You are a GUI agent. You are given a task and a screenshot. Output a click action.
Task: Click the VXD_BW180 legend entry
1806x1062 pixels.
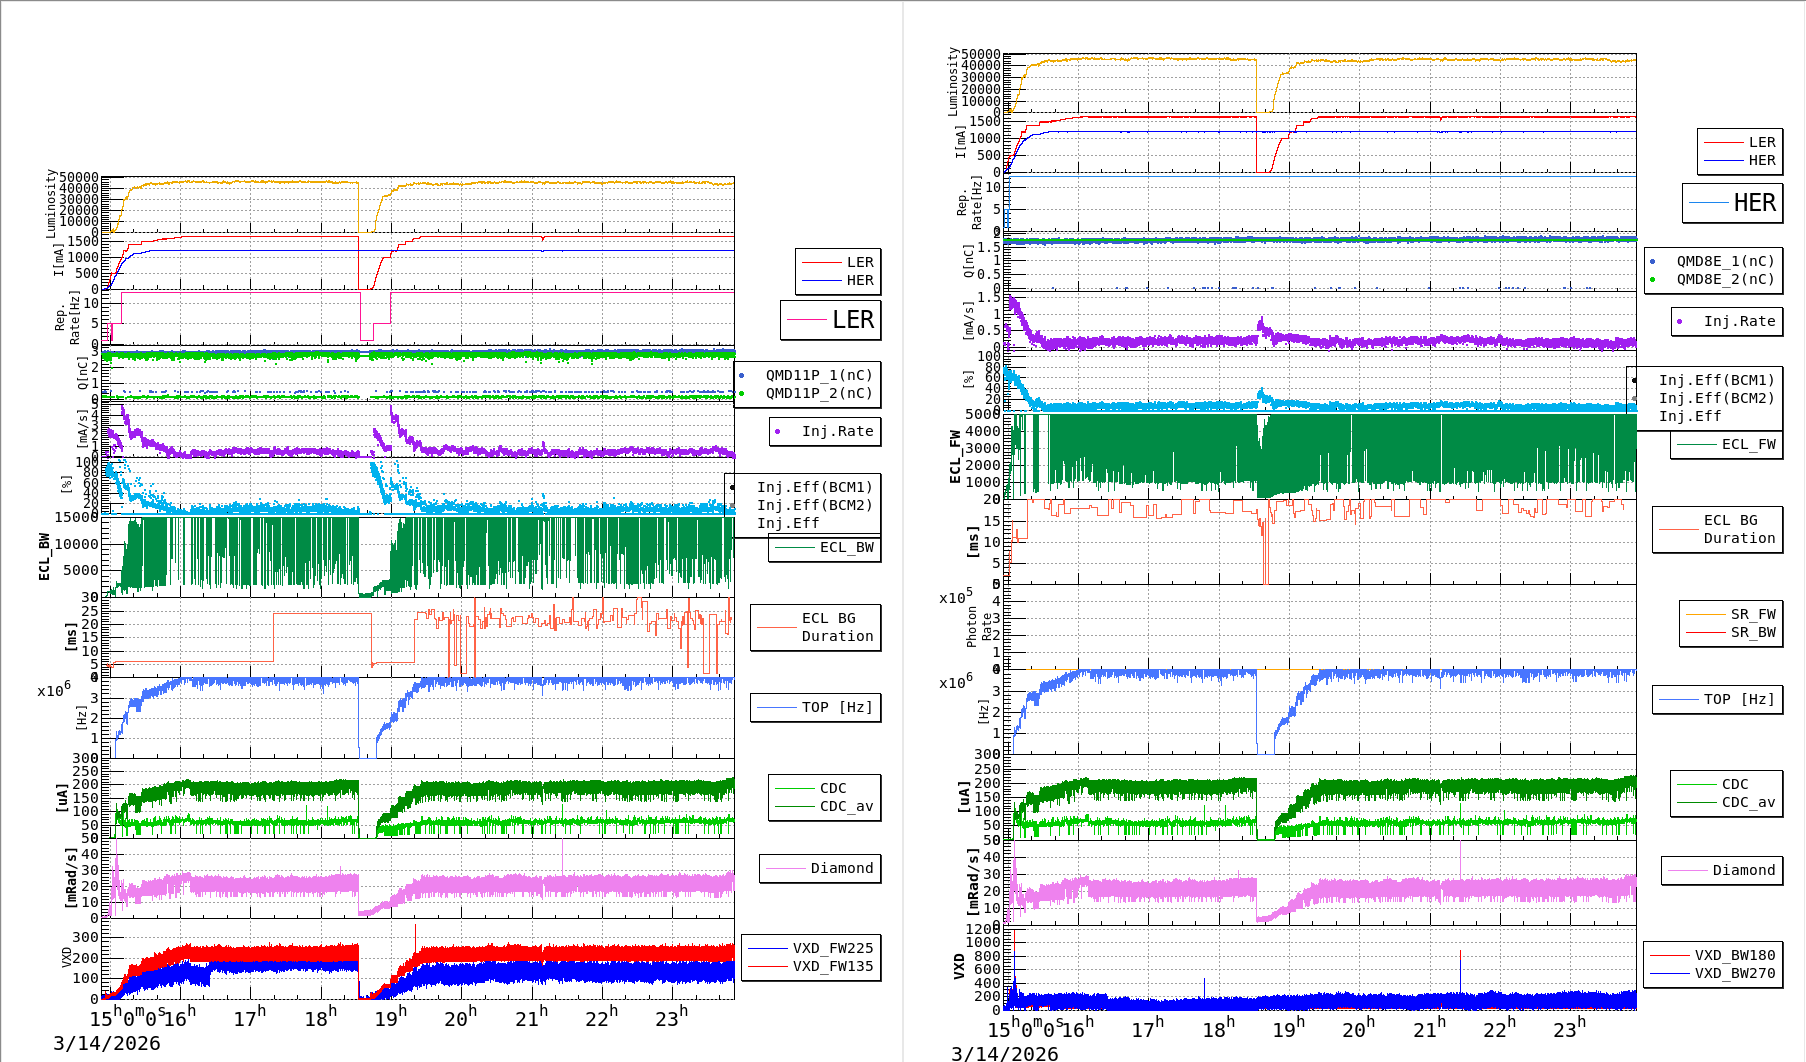point(1713,955)
